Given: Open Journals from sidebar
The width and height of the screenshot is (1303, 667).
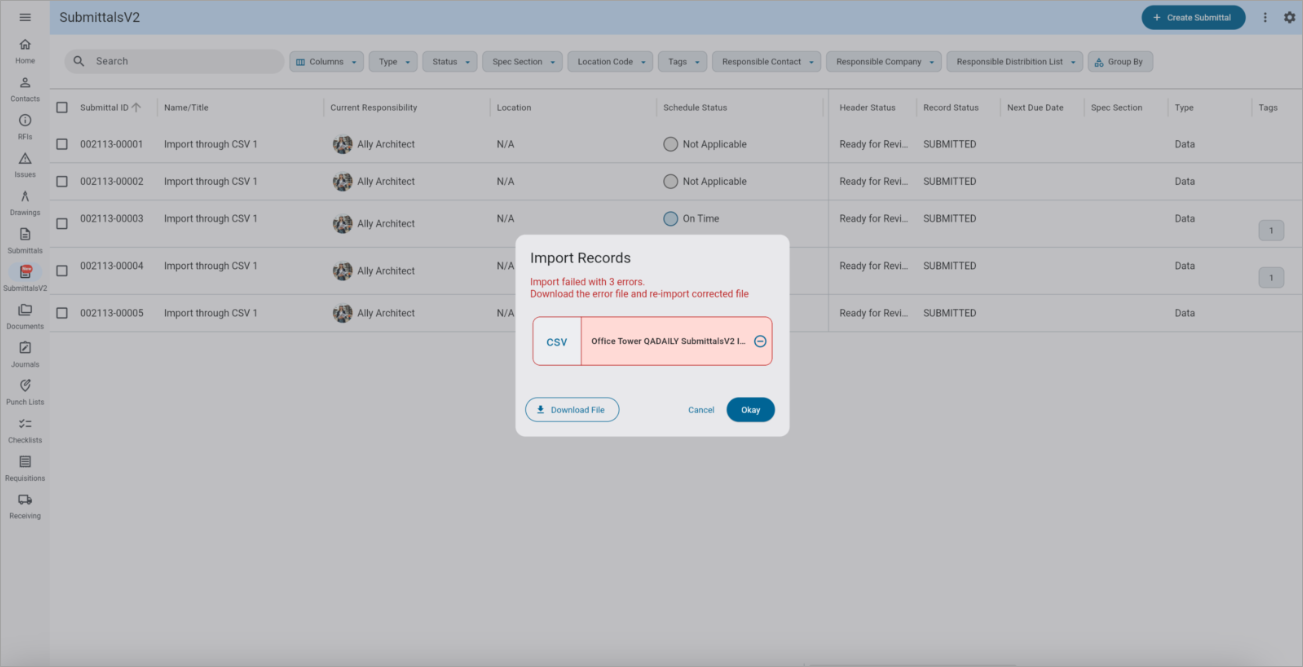Looking at the screenshot, I should (25, 355).
